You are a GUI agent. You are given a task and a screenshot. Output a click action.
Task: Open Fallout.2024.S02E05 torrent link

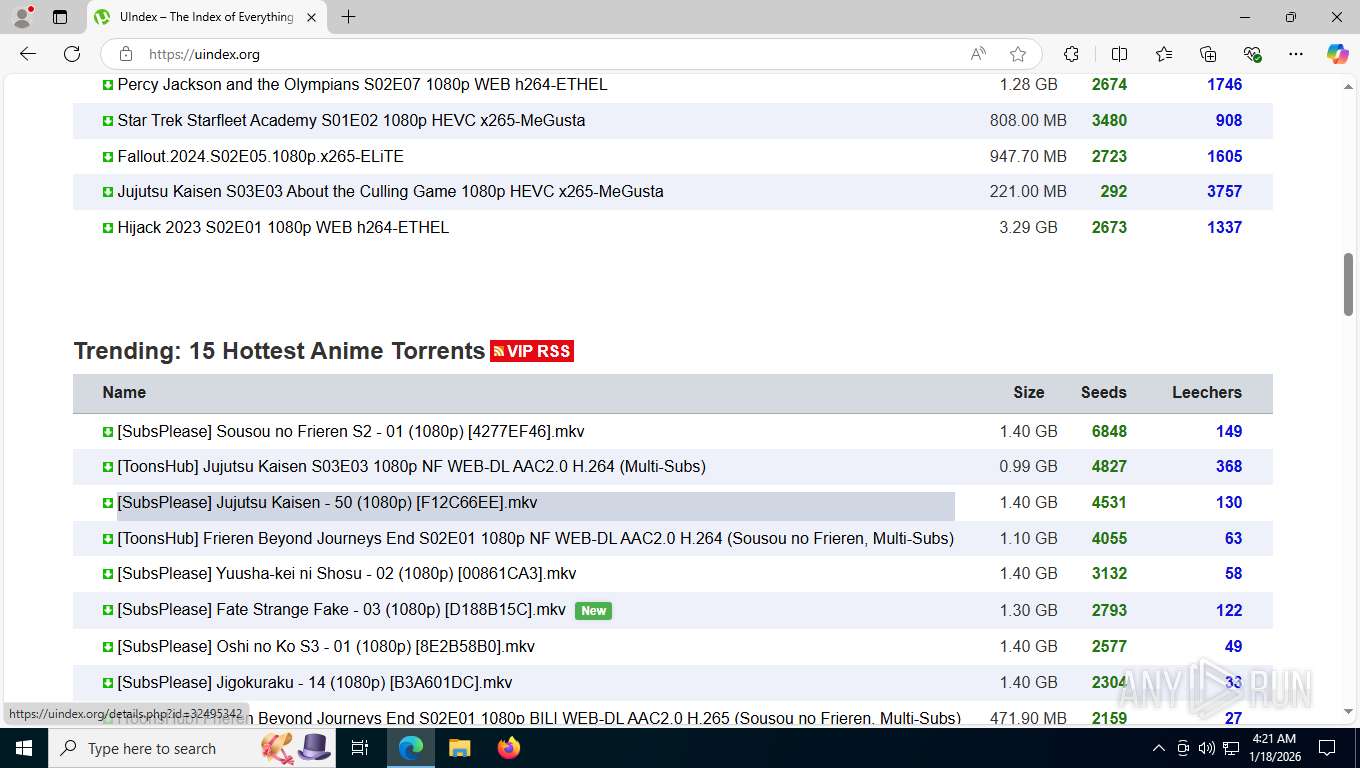(260, 156)
